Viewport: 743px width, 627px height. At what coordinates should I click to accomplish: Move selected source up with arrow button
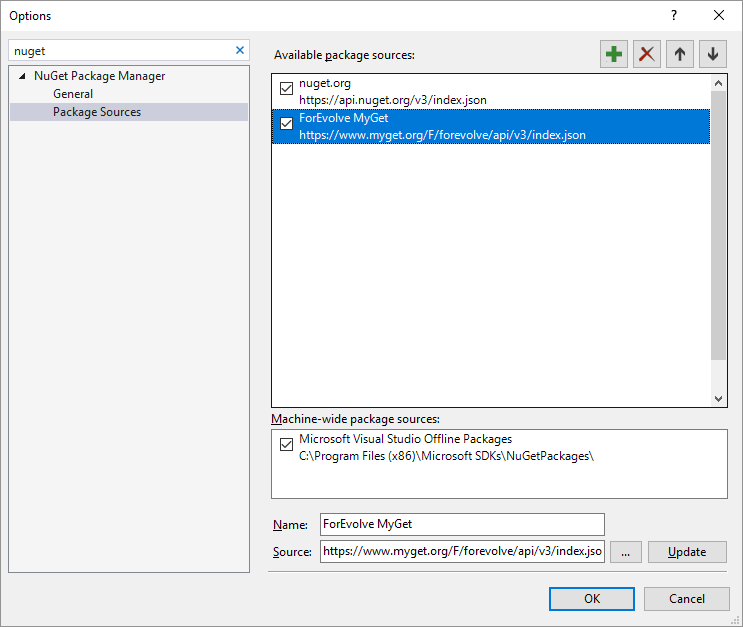[x=680, y=55]
